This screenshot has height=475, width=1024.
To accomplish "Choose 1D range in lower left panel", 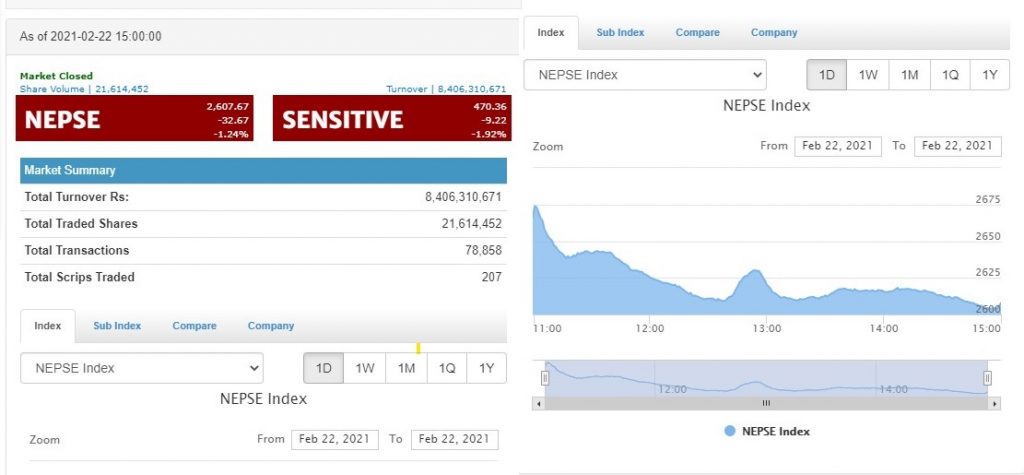I will (324, 369).
